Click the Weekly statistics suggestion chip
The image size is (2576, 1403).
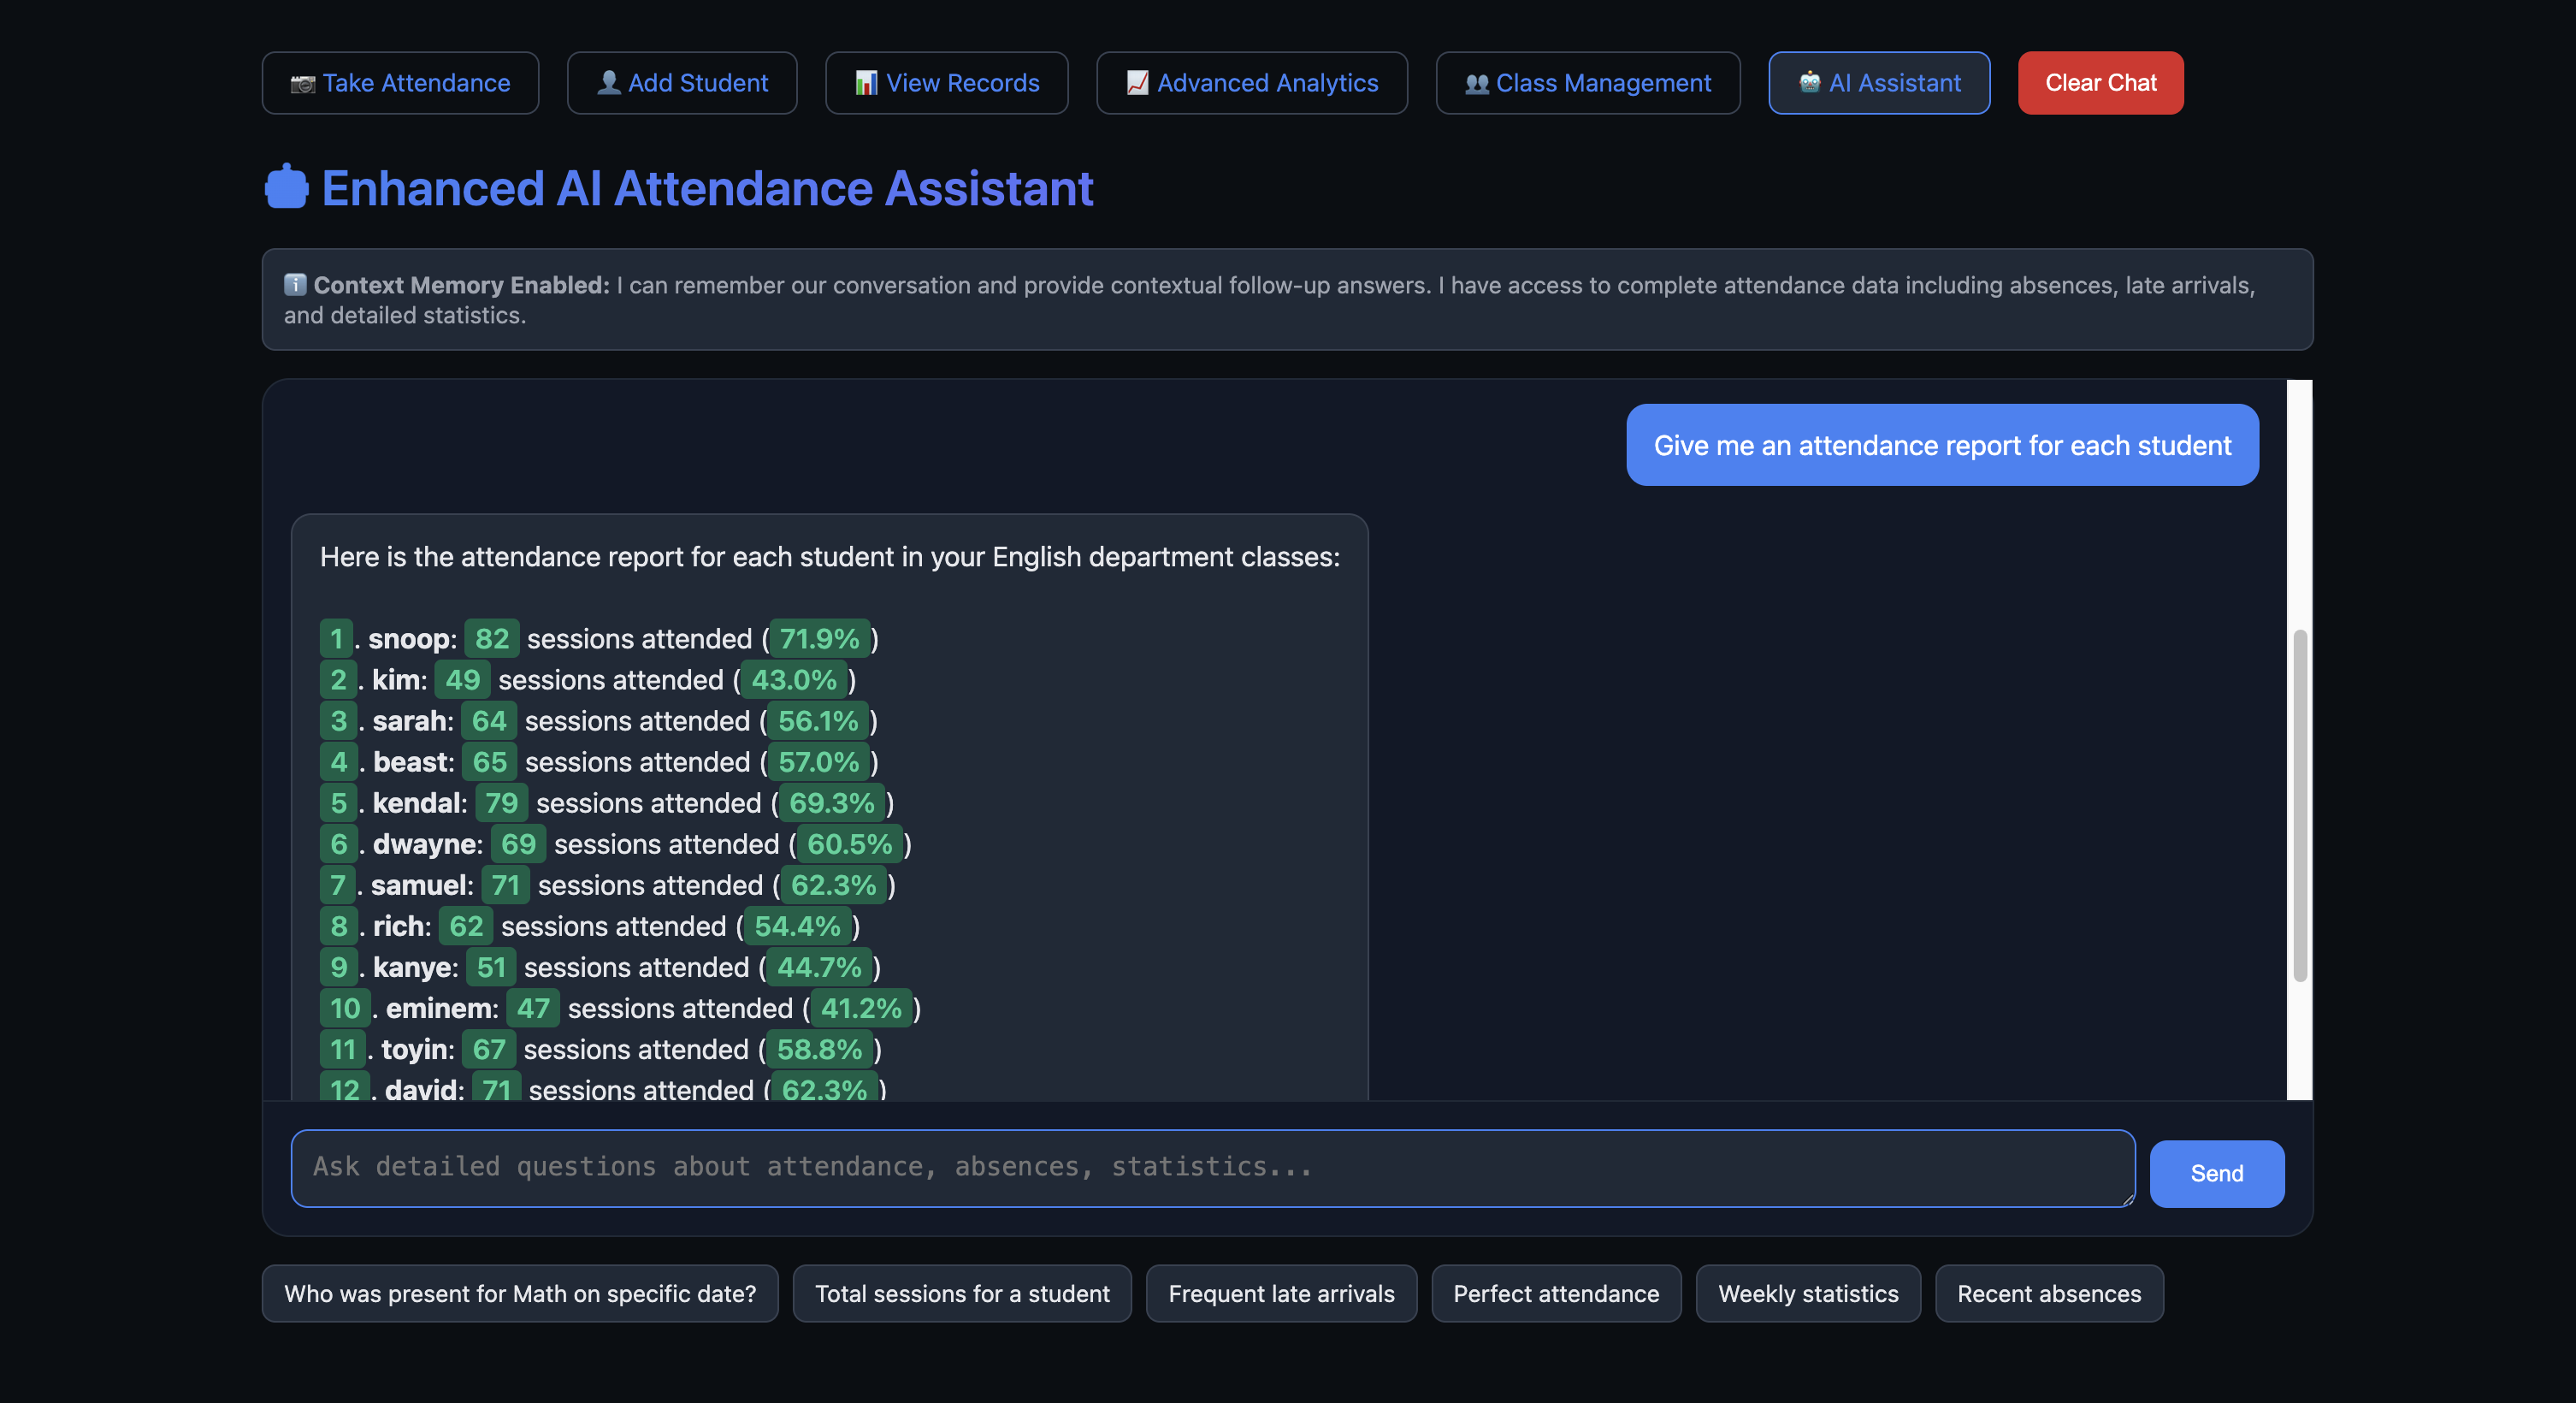pos(1808,1293)
